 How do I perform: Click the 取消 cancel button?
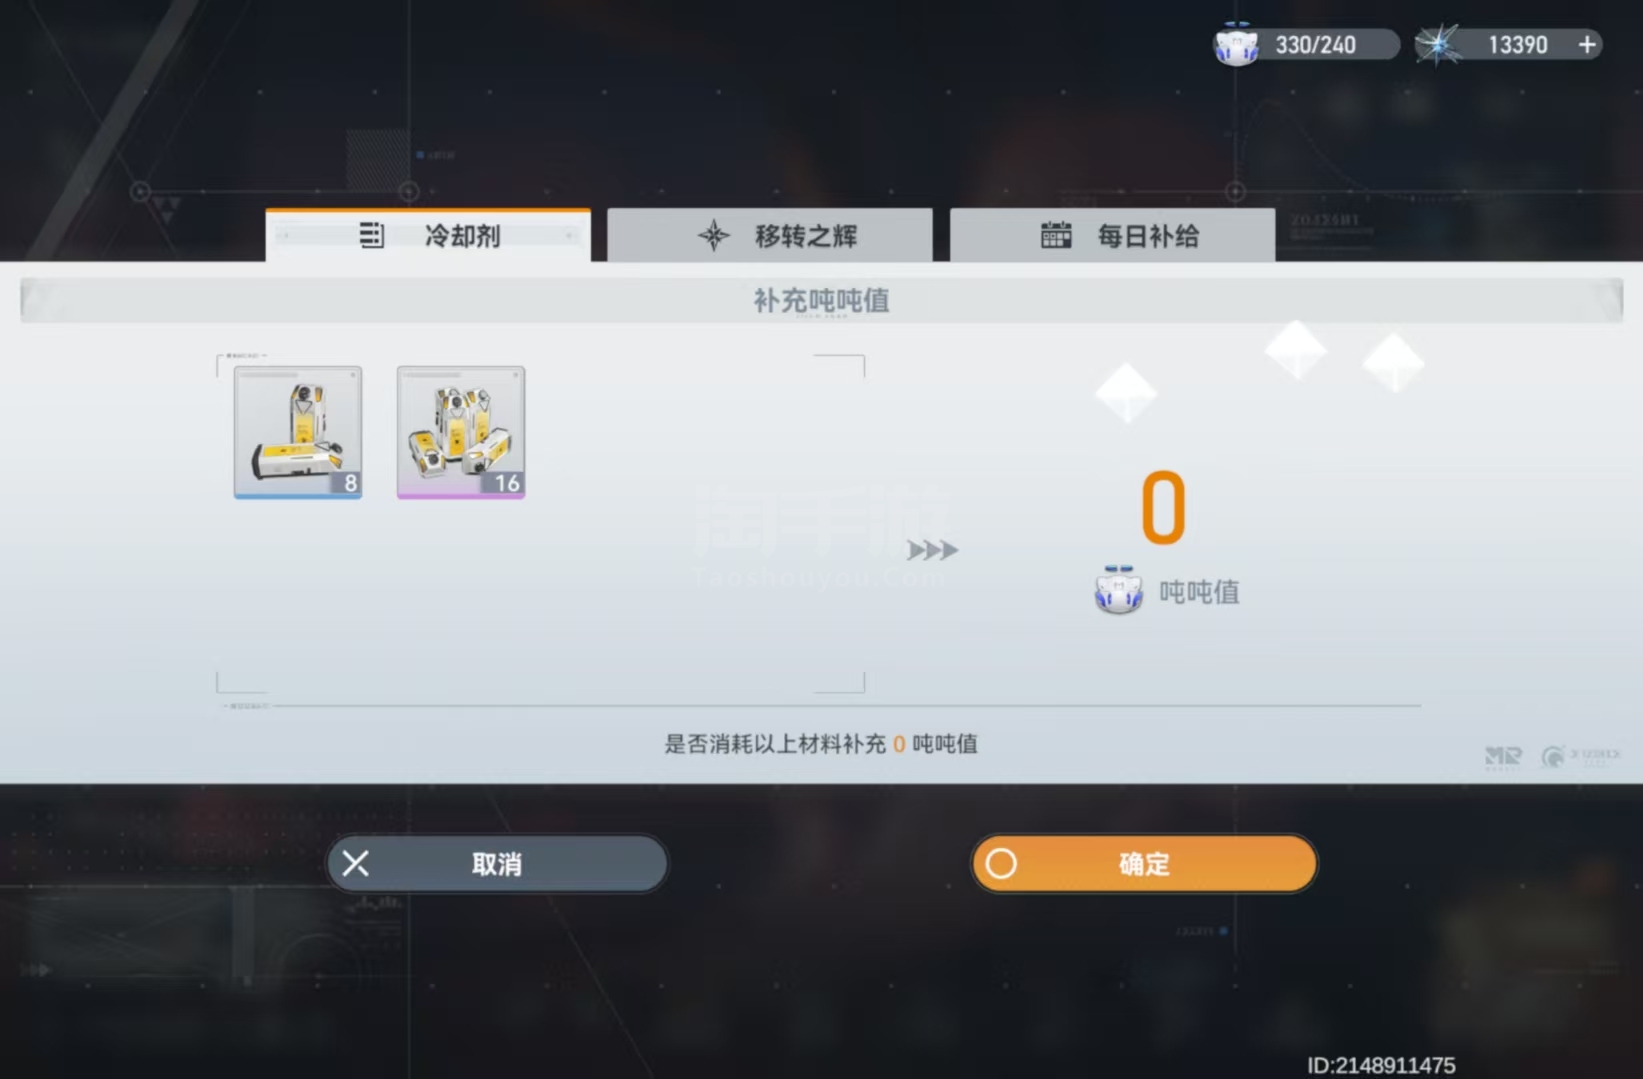coord(497,864)
